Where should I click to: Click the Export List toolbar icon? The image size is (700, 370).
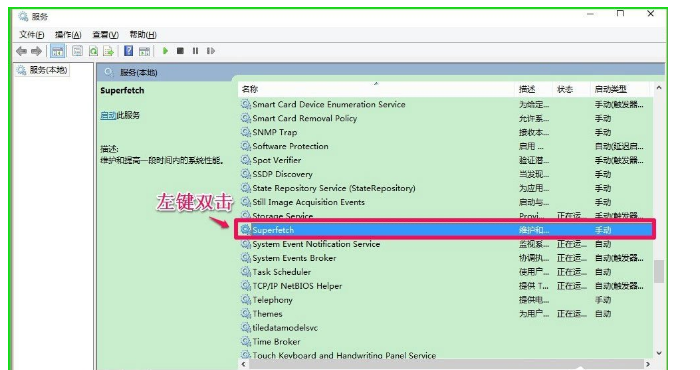click(x=108, y=51)
